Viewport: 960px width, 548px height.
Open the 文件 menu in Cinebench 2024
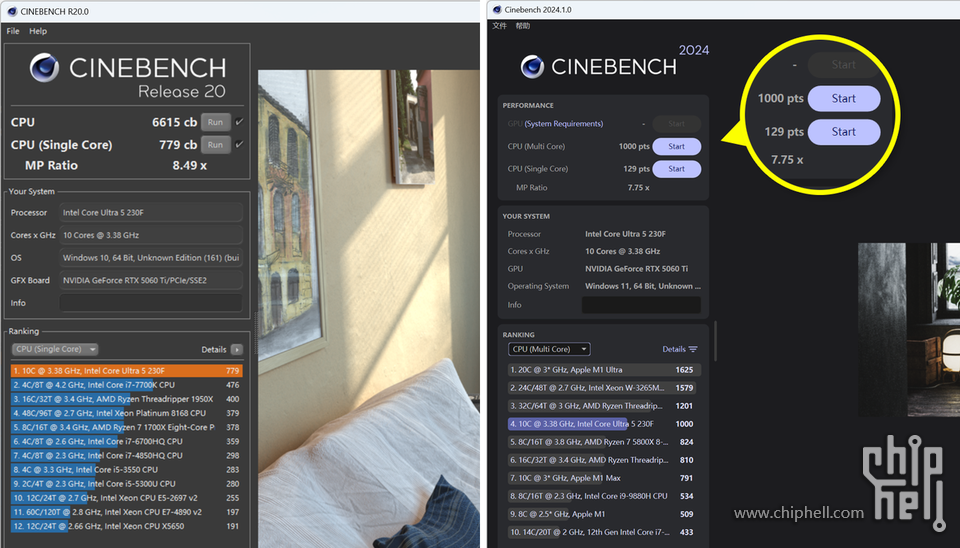500,26
